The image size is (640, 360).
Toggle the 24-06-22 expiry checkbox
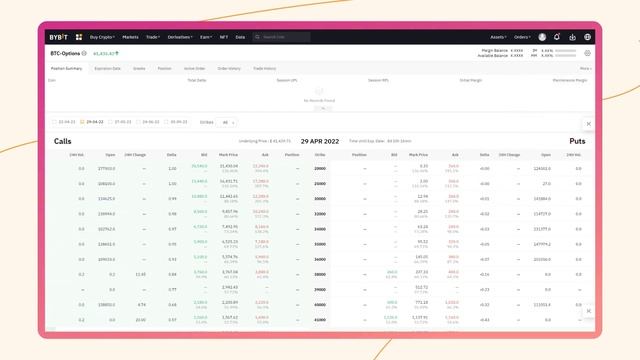tap(138, 122)
